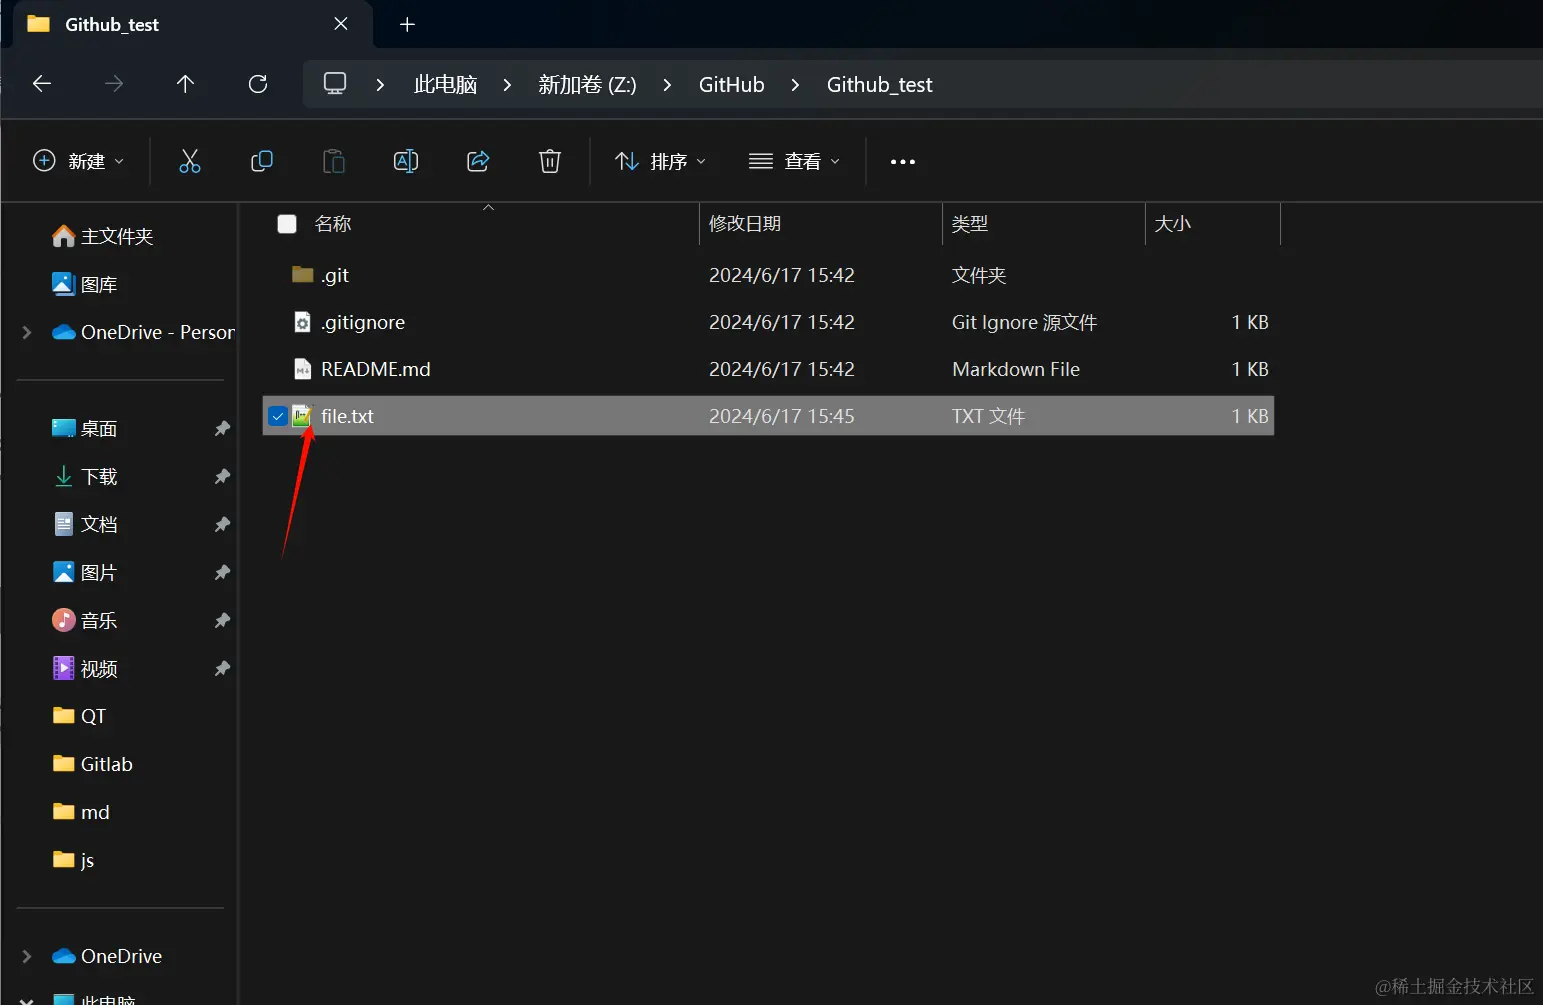Unpin 音乐 via its pin icon
This screenshot has height=1005, width=1543.
pos(222,620)
